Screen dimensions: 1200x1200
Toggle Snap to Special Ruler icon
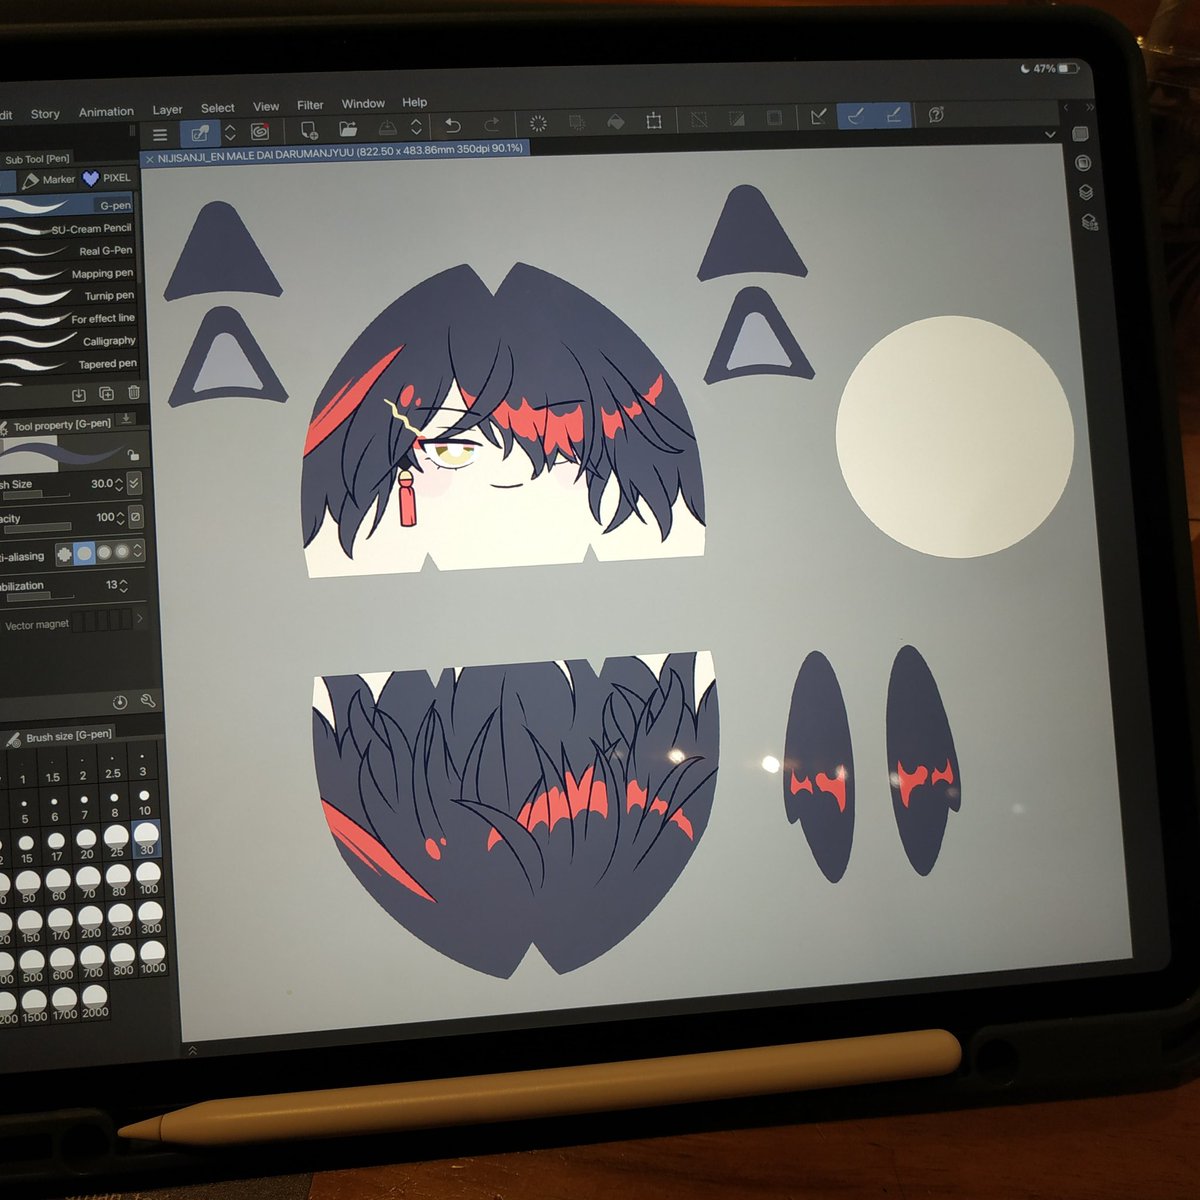pos(855,116)
